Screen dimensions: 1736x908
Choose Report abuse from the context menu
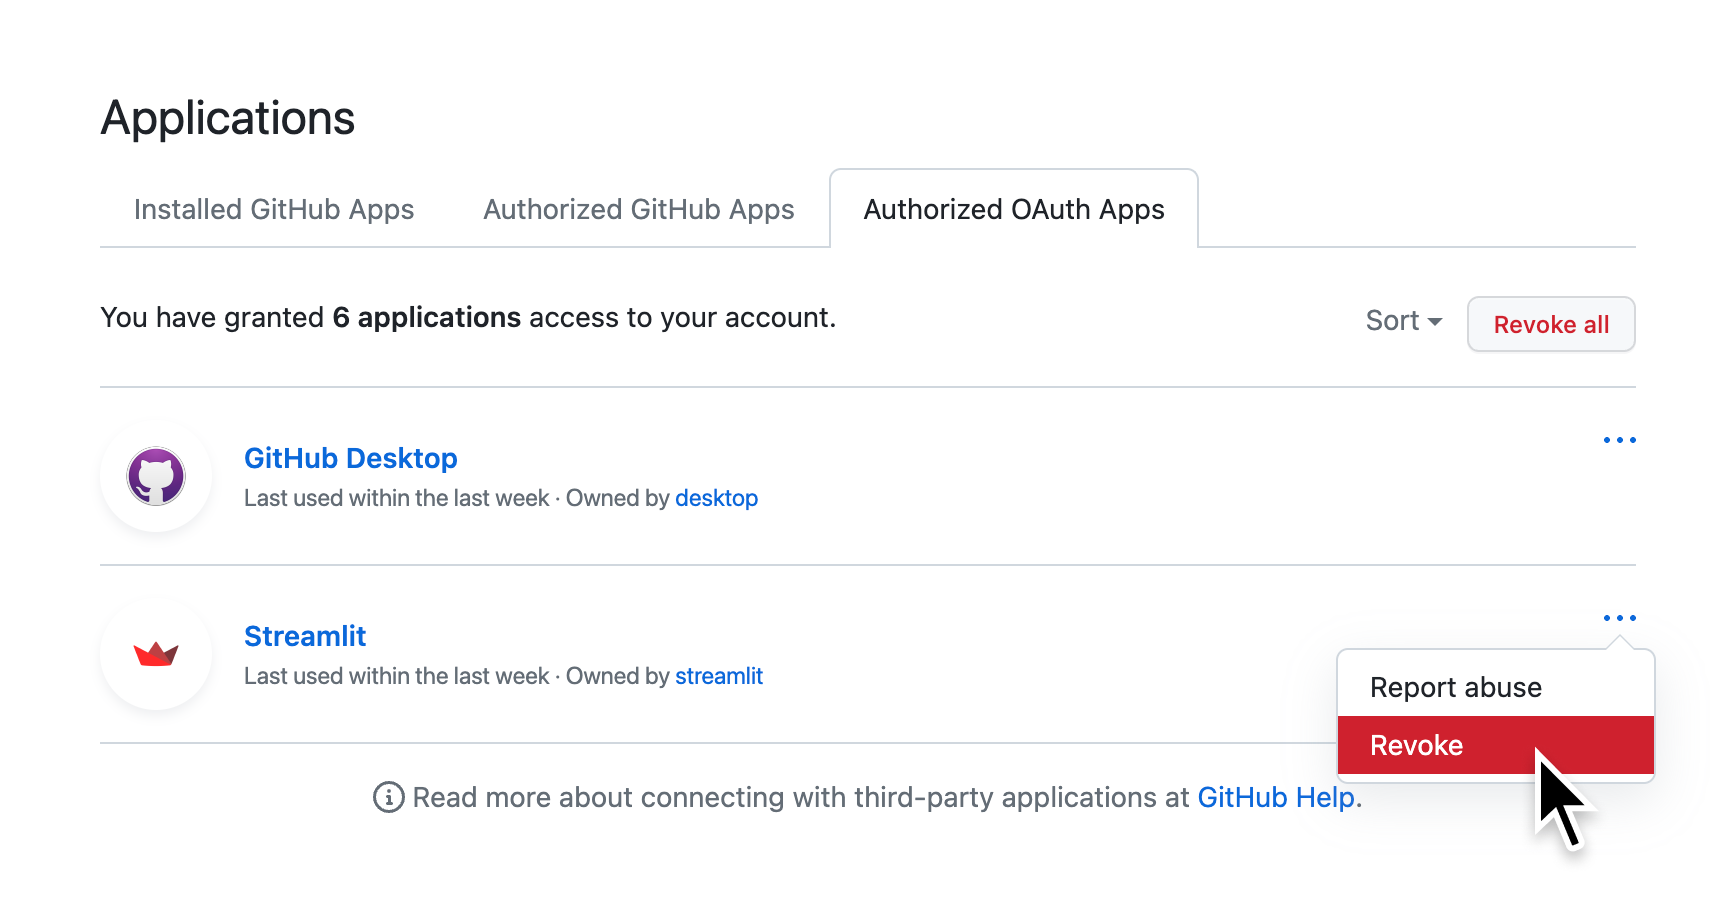point(1455,687)
